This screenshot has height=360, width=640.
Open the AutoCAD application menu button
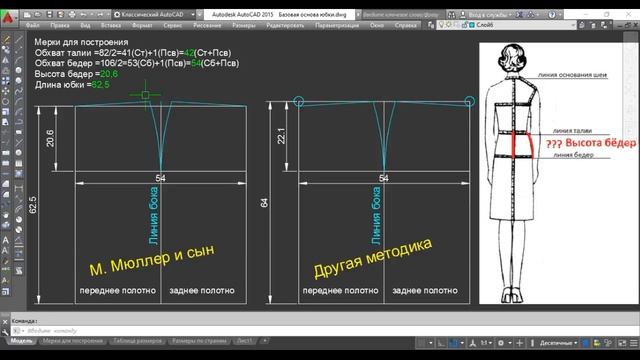(9, 19)
